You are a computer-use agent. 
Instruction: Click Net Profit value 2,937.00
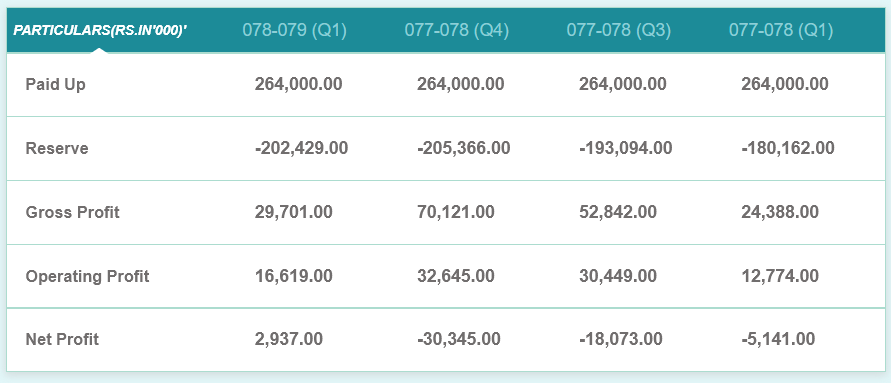289,339
